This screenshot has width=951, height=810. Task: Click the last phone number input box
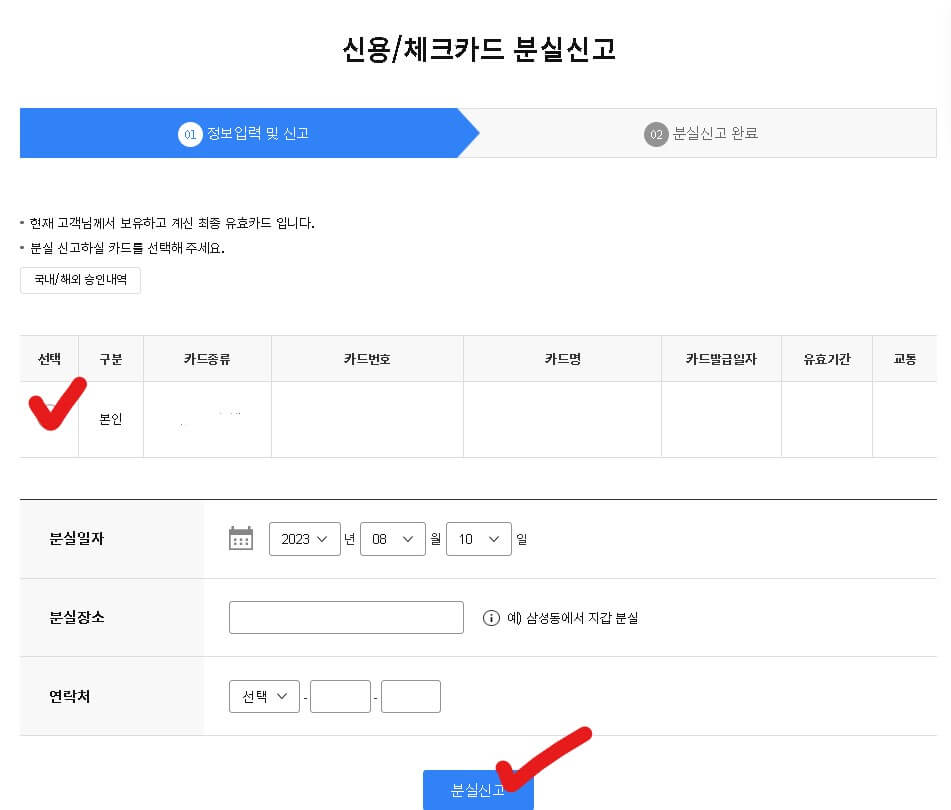coord(411,696)
